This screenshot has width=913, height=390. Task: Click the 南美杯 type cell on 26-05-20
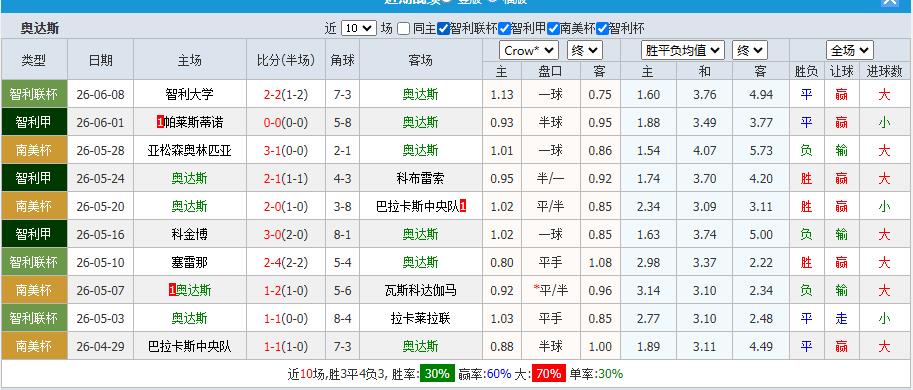(x=34, y=206)
